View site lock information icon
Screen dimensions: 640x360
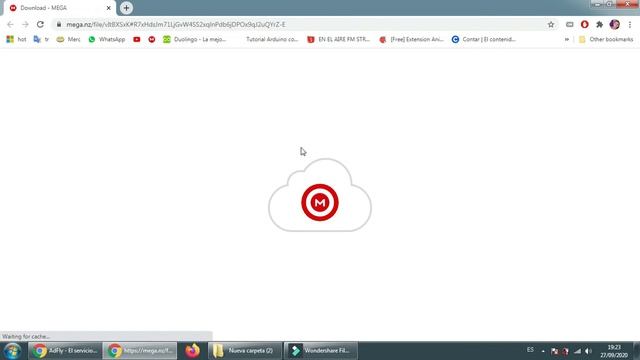[x=59, y=24]
